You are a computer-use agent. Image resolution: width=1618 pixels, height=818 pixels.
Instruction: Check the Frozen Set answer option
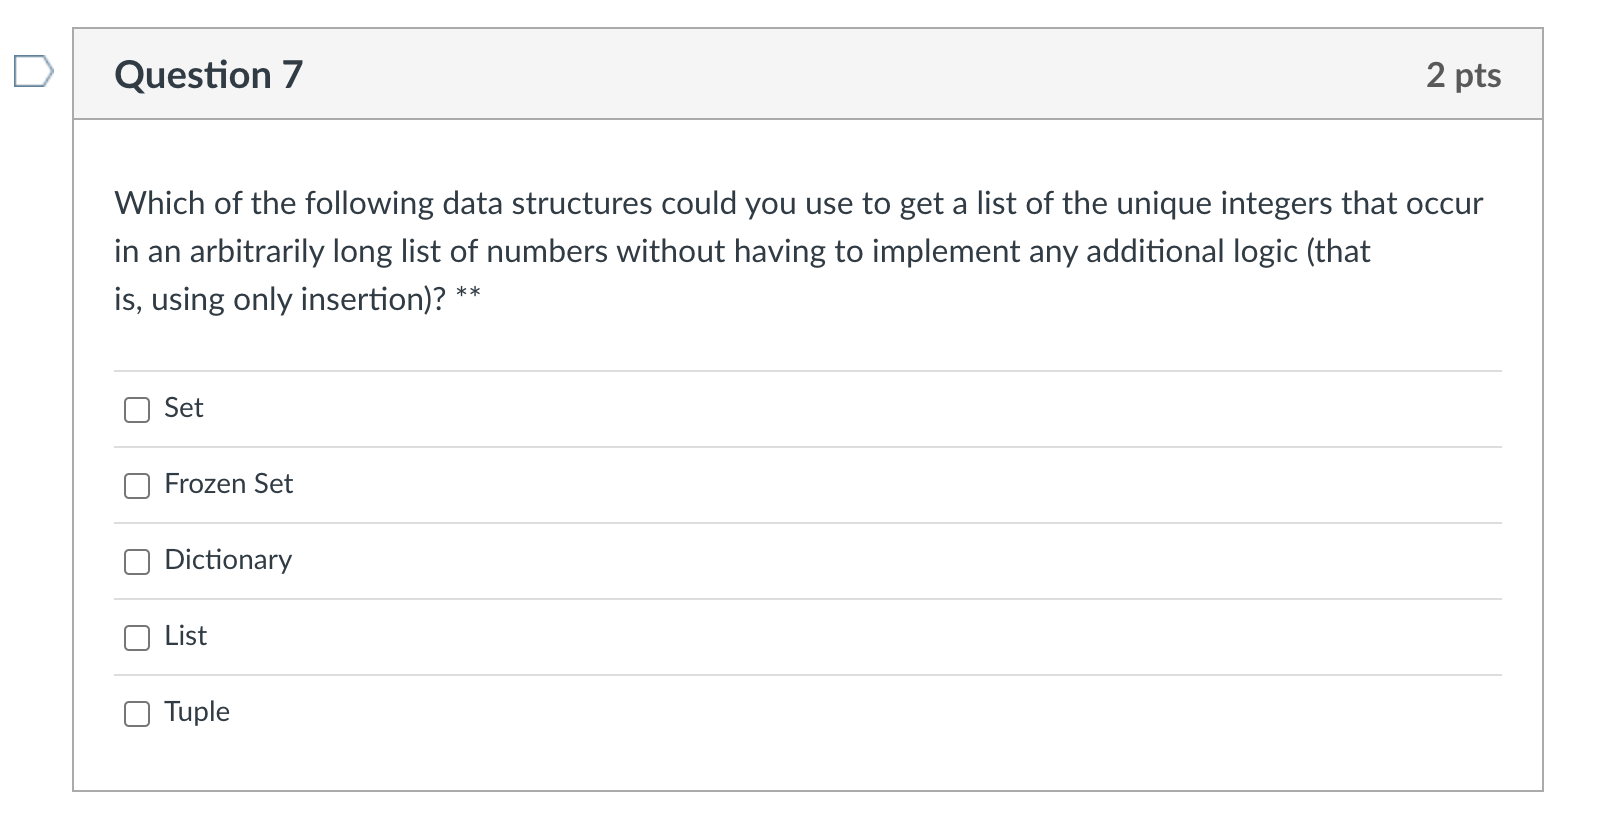click(136, 486)
